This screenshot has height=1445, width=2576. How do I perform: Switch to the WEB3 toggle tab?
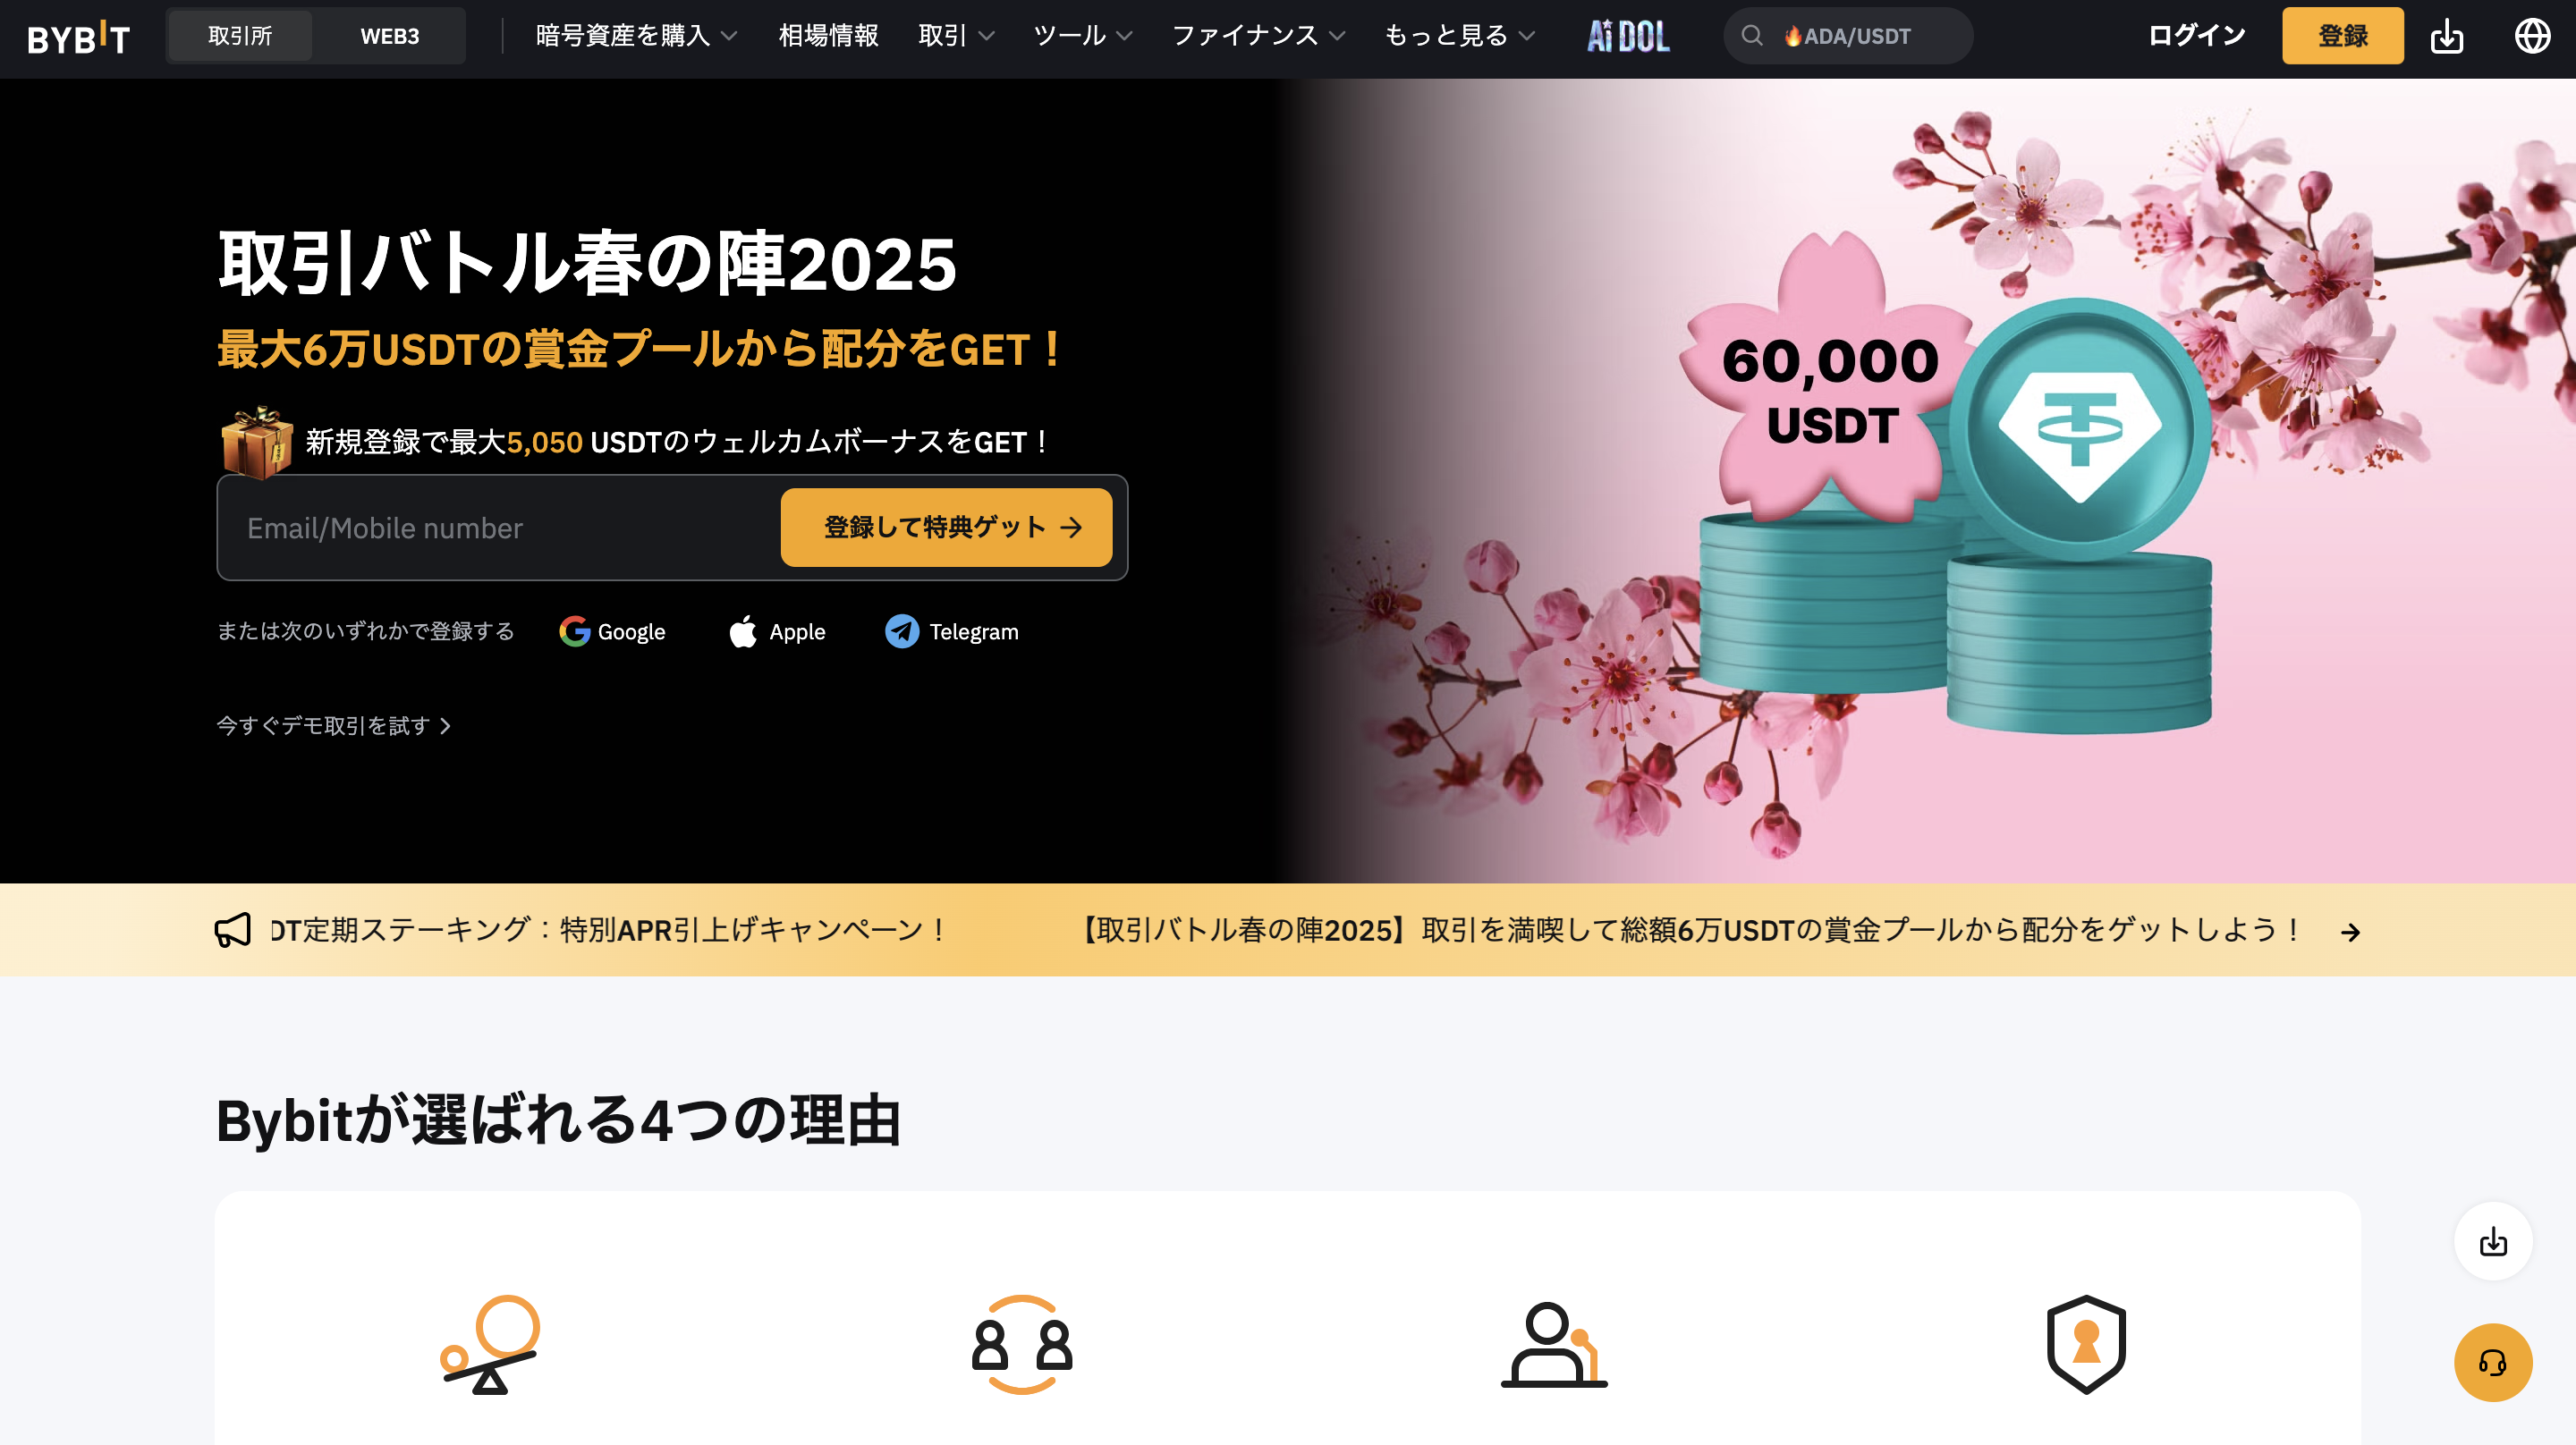click(389, 36)
